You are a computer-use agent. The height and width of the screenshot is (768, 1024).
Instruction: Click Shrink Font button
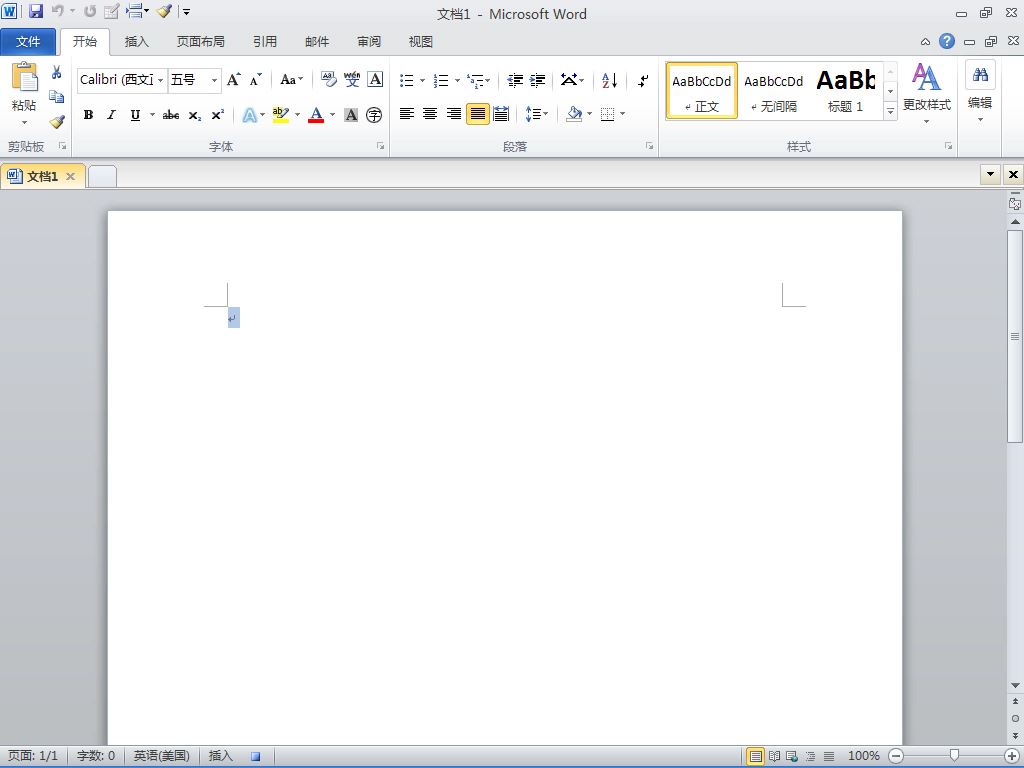(x=255, y=80)
